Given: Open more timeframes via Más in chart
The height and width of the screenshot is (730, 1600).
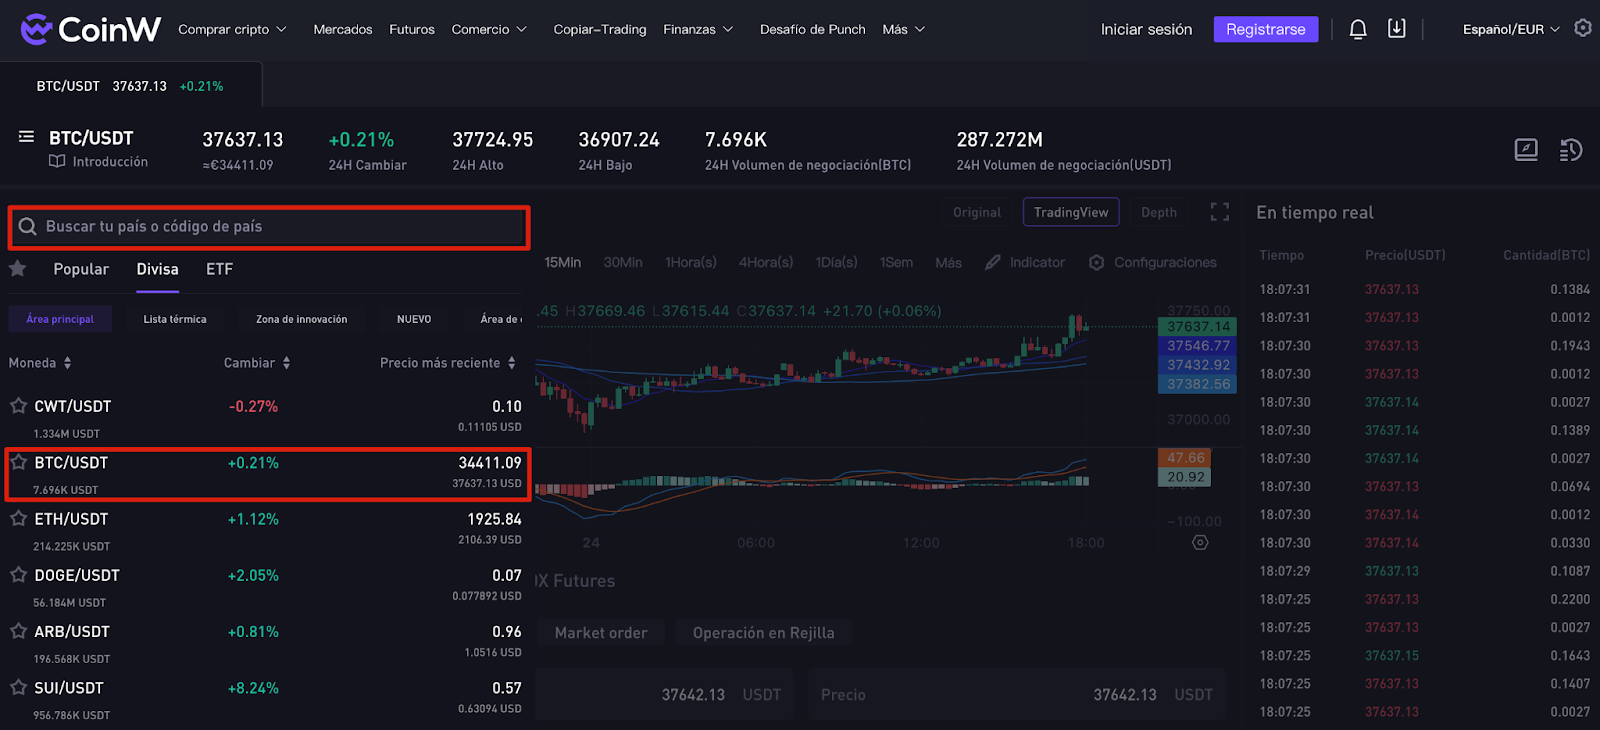Looking at the screenshot, I should (948, 262).
